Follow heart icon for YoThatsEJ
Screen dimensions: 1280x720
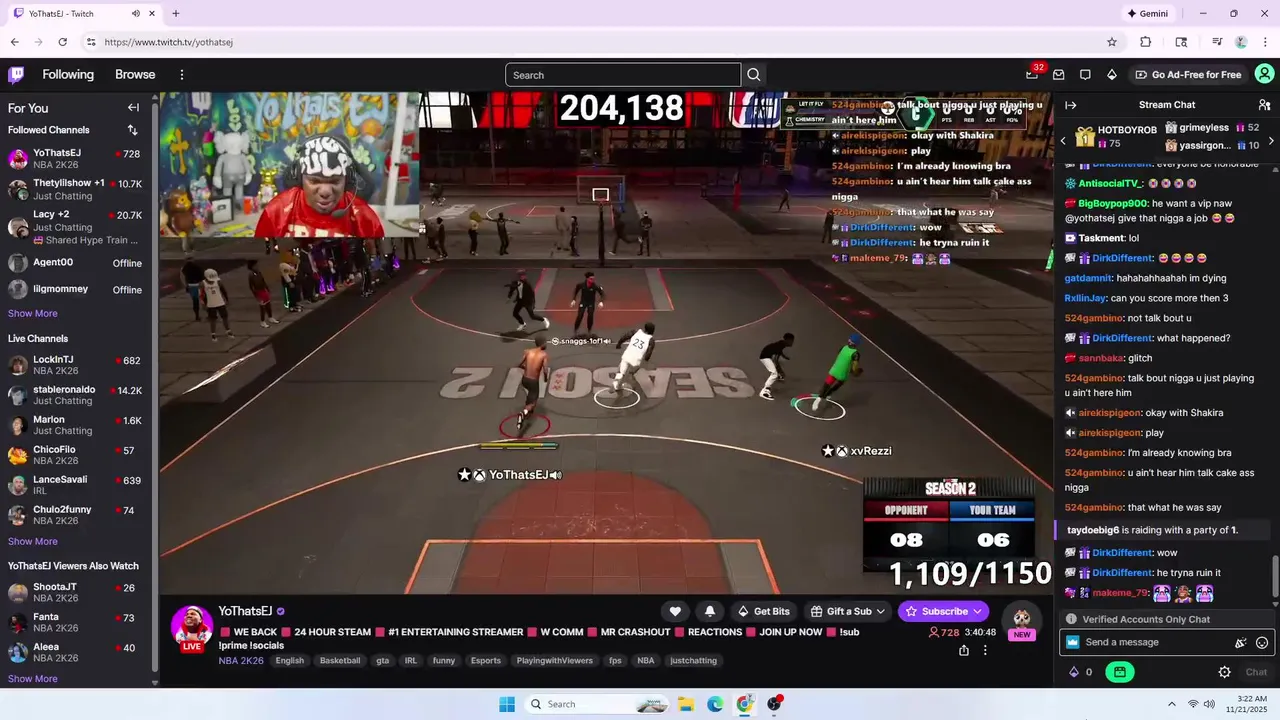tap(675, 611)
